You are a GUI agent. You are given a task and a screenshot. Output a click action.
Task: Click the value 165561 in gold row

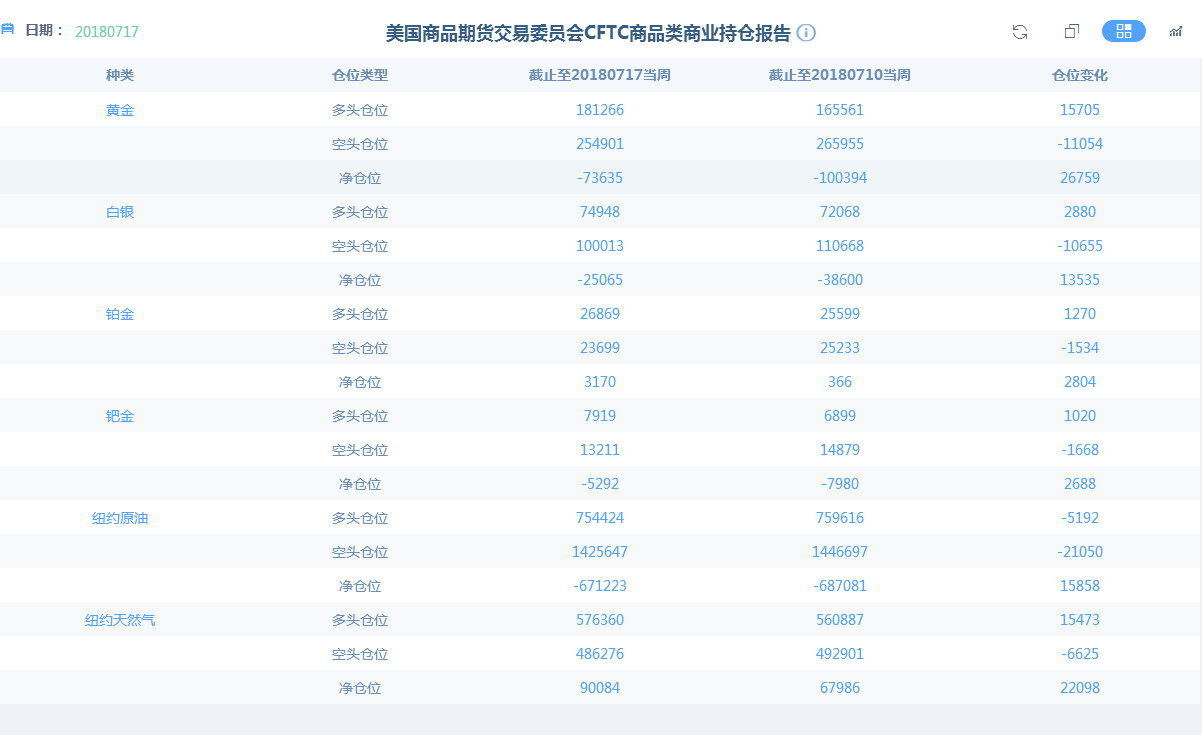click(840, 110)
